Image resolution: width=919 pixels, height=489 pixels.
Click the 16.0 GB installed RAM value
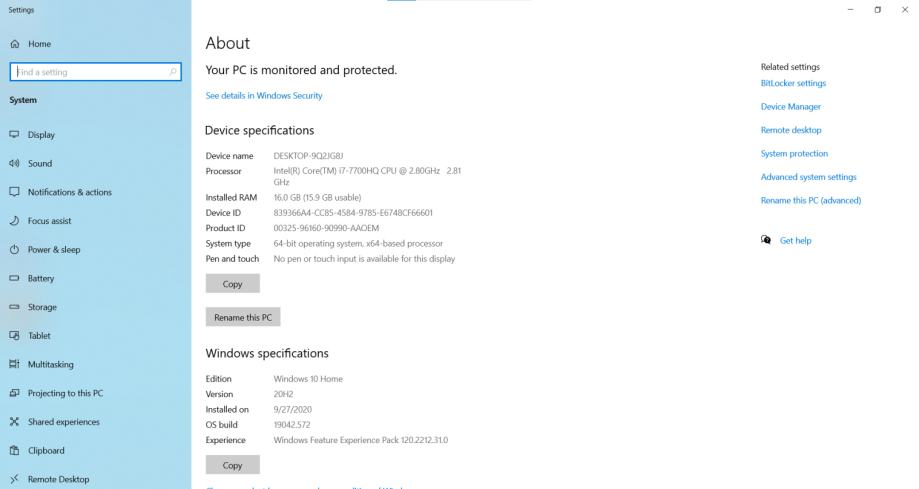[x=317, y=198]
